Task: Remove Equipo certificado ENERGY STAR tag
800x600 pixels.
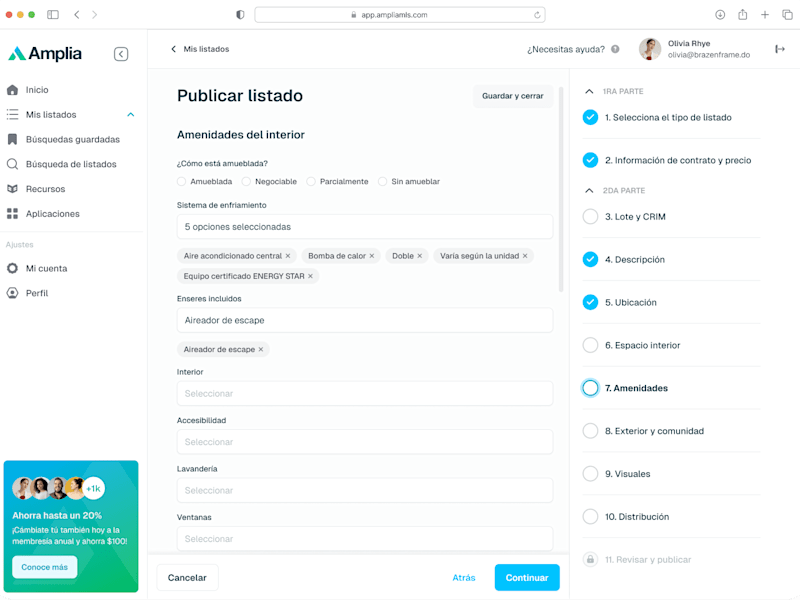Action: coord(310,276)
